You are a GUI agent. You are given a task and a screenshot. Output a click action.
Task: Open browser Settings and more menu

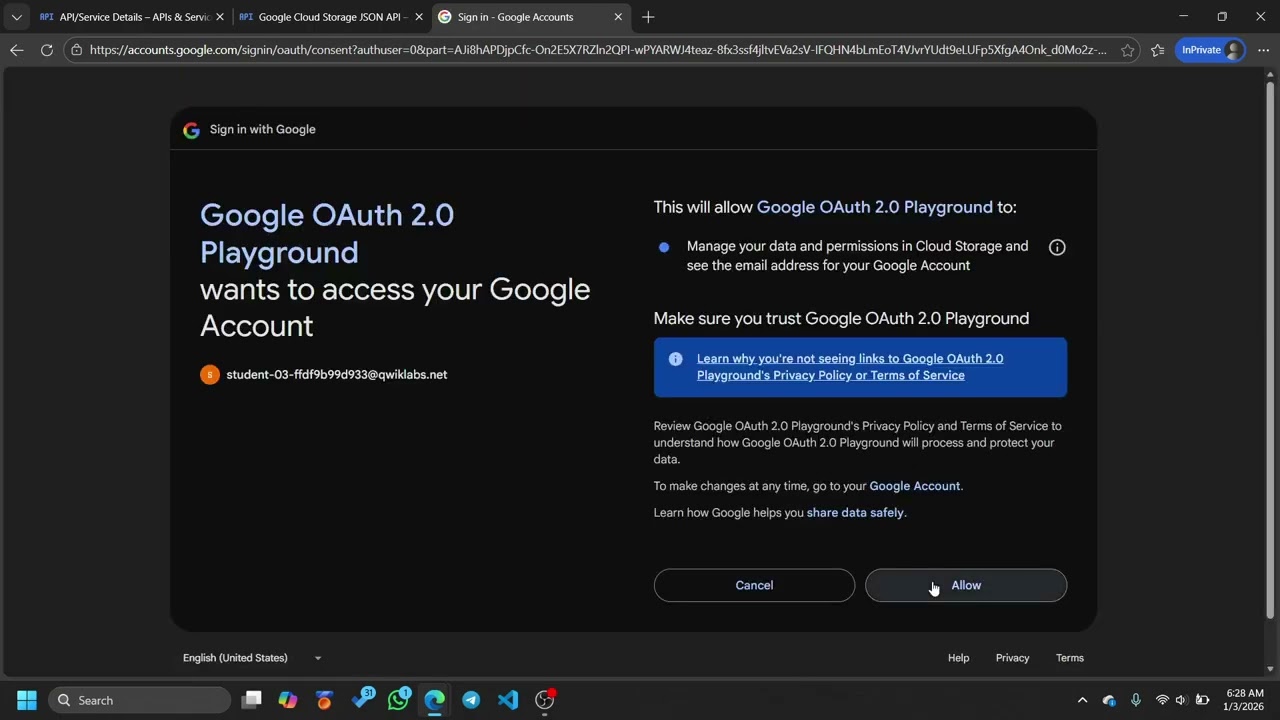tap(1262, 50)
